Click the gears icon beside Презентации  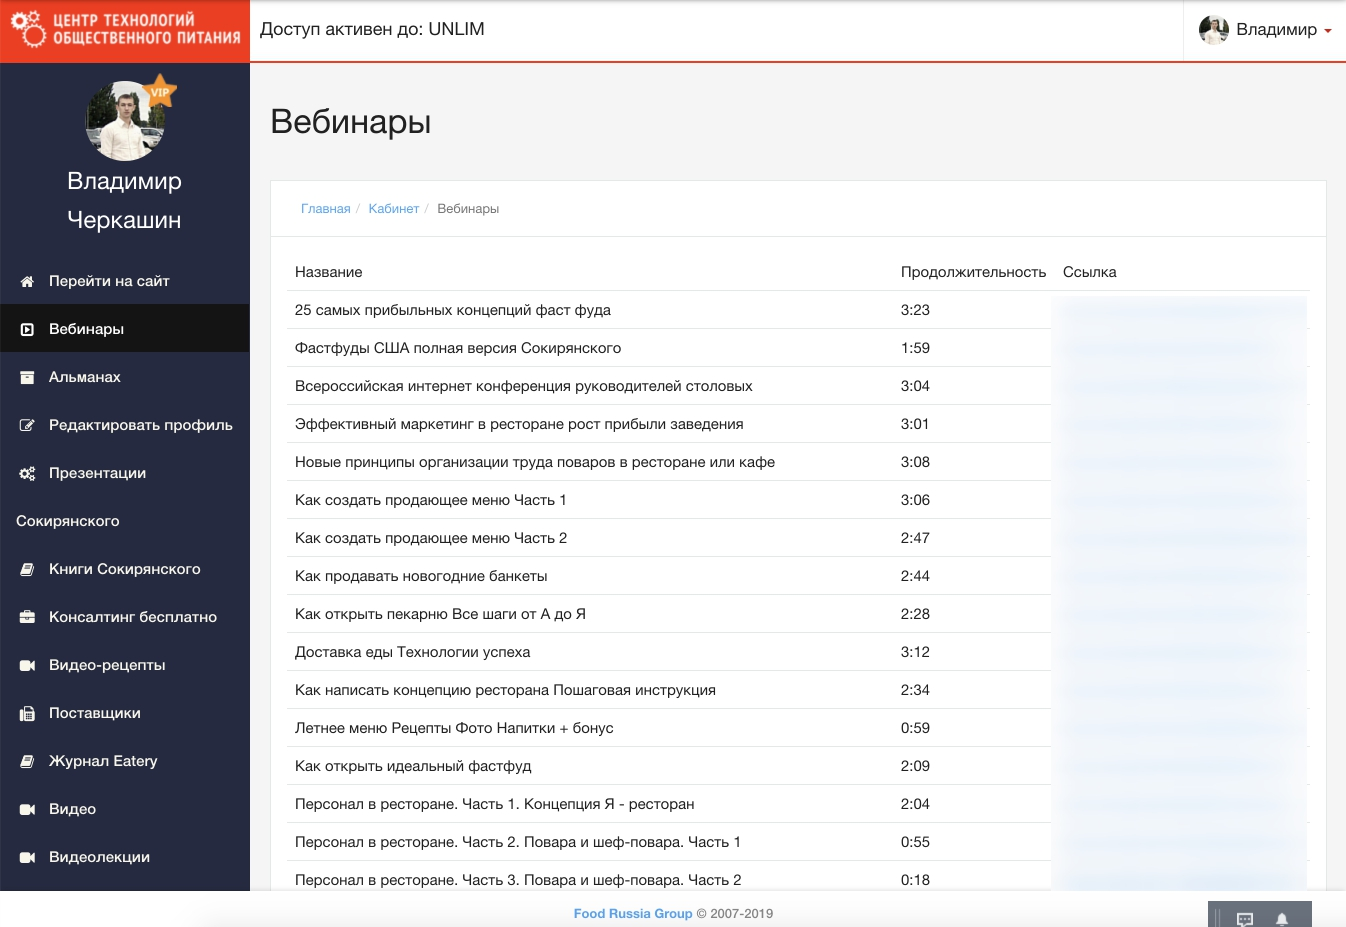(27, 474)
